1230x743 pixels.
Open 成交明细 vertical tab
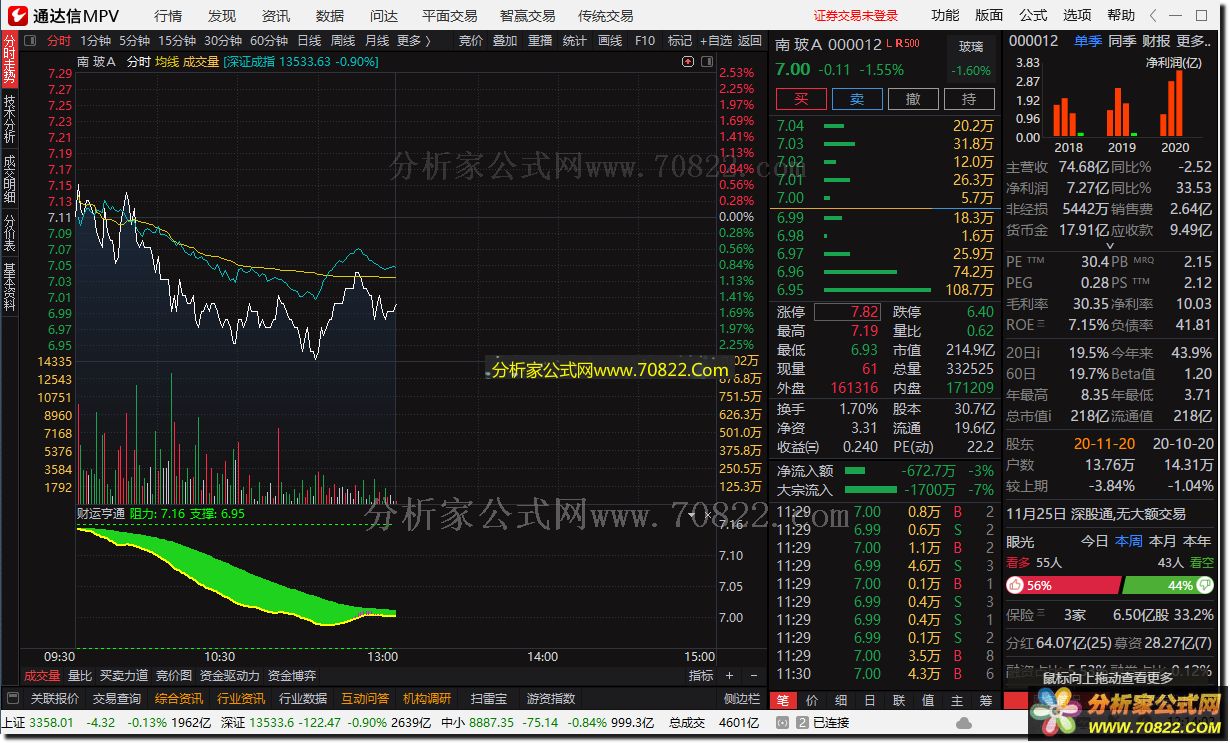click(10, 180)
